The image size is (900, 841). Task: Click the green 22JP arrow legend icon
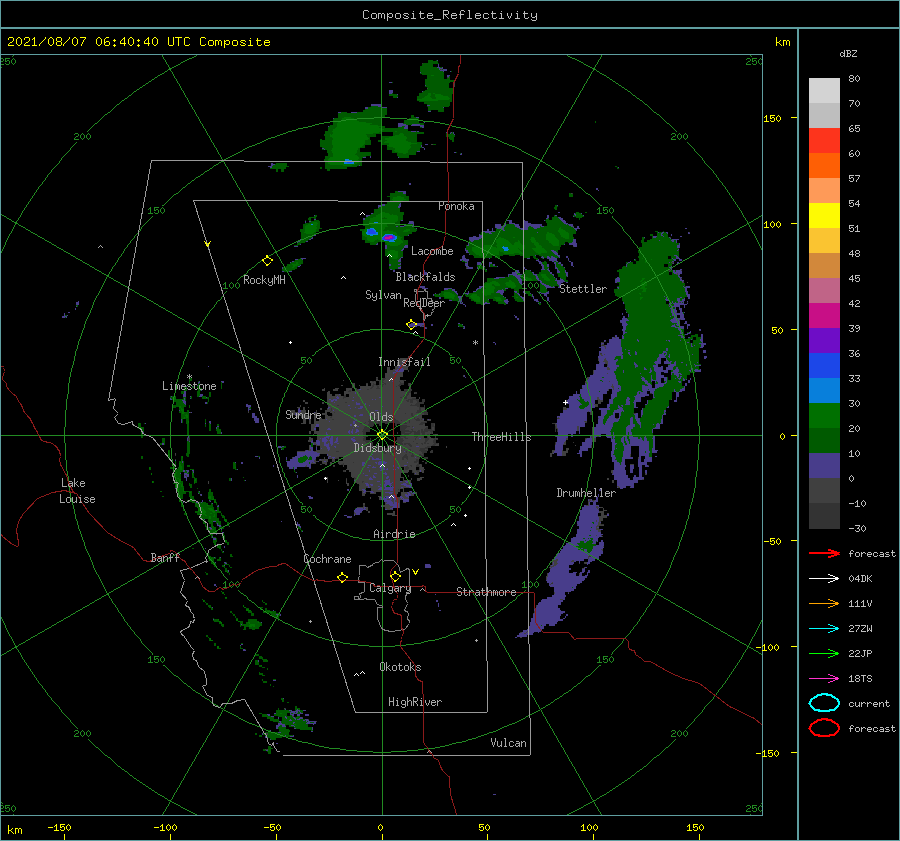coord(824,653)
